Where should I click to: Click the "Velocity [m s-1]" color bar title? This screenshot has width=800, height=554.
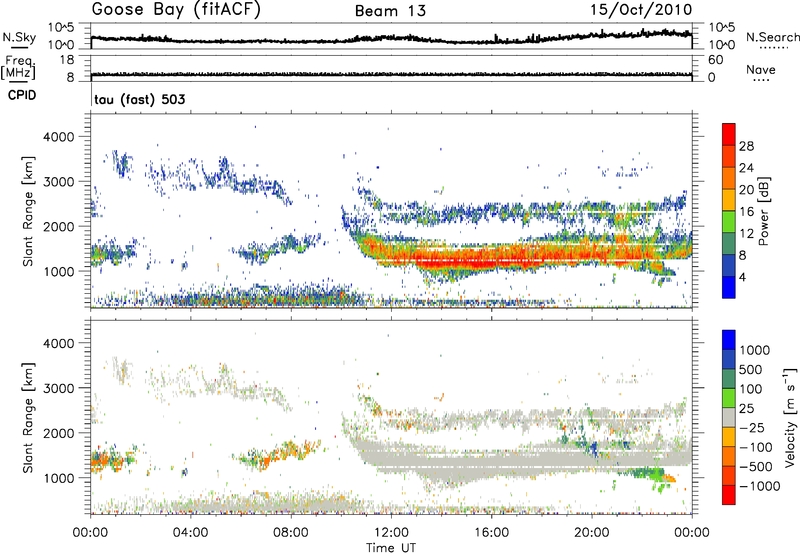(x=790, y=417)
